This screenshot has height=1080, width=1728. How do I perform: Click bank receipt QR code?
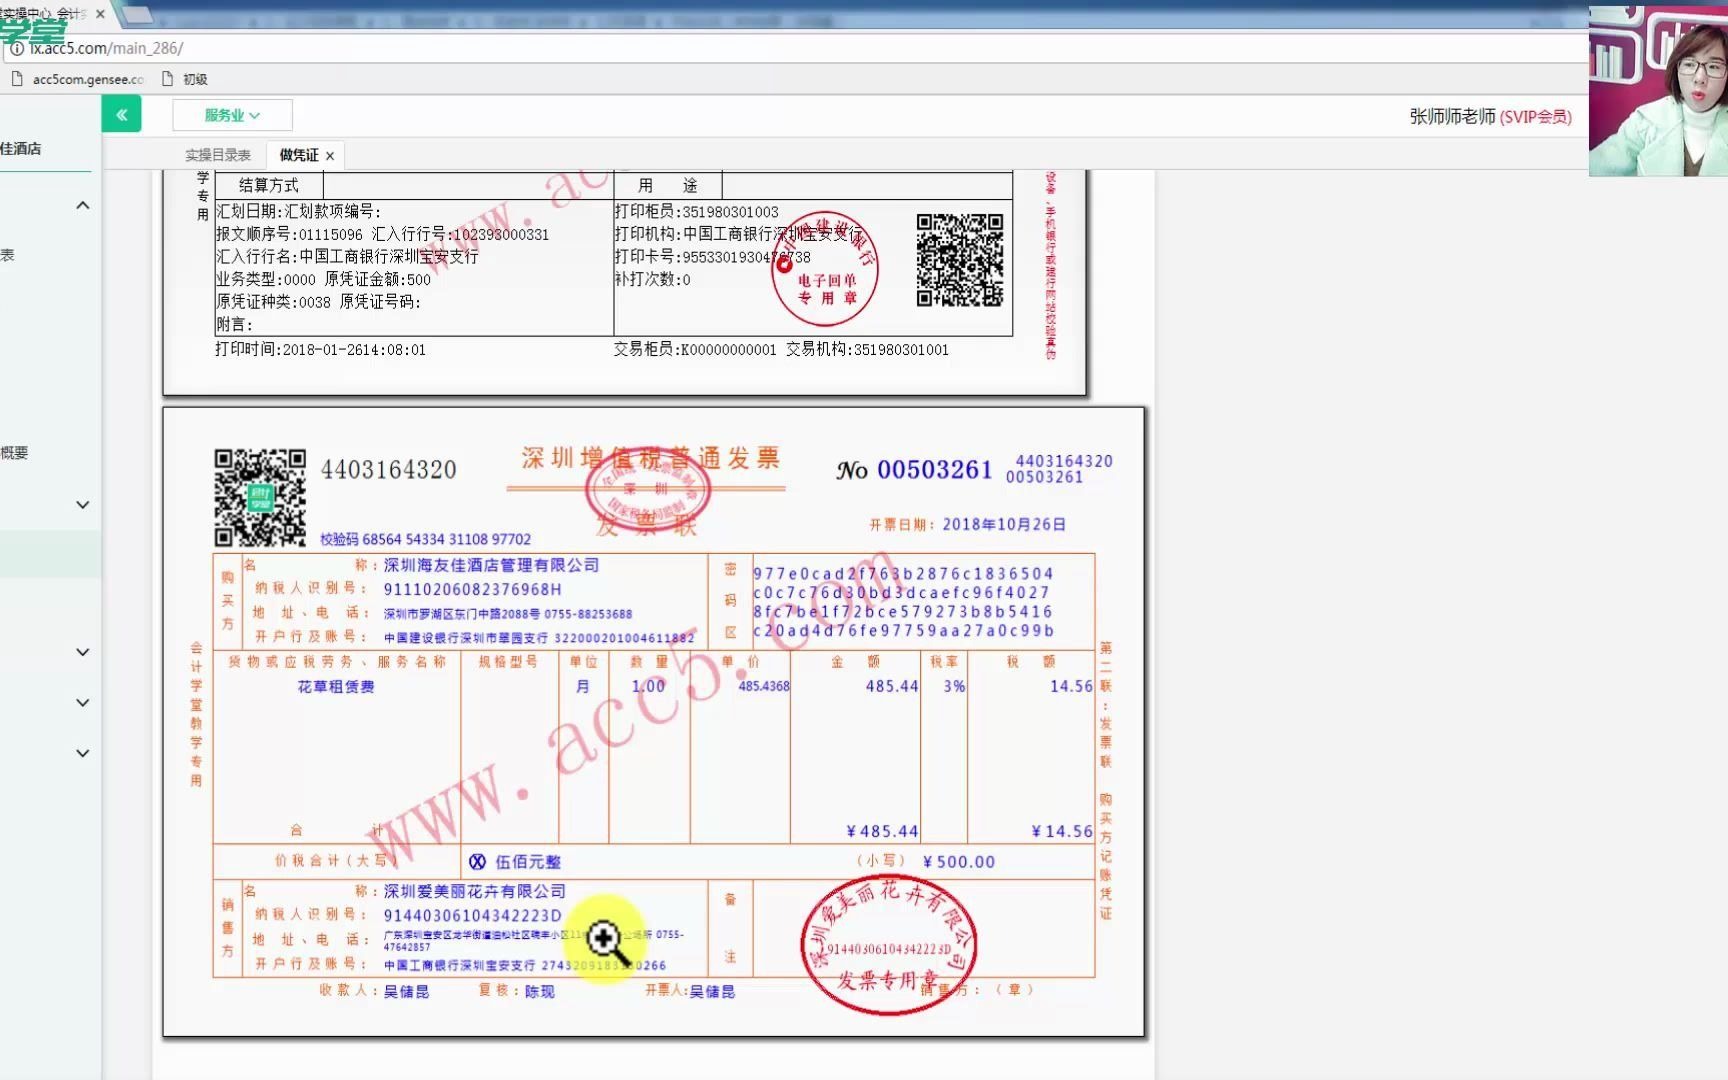click(x=960, y=260)
